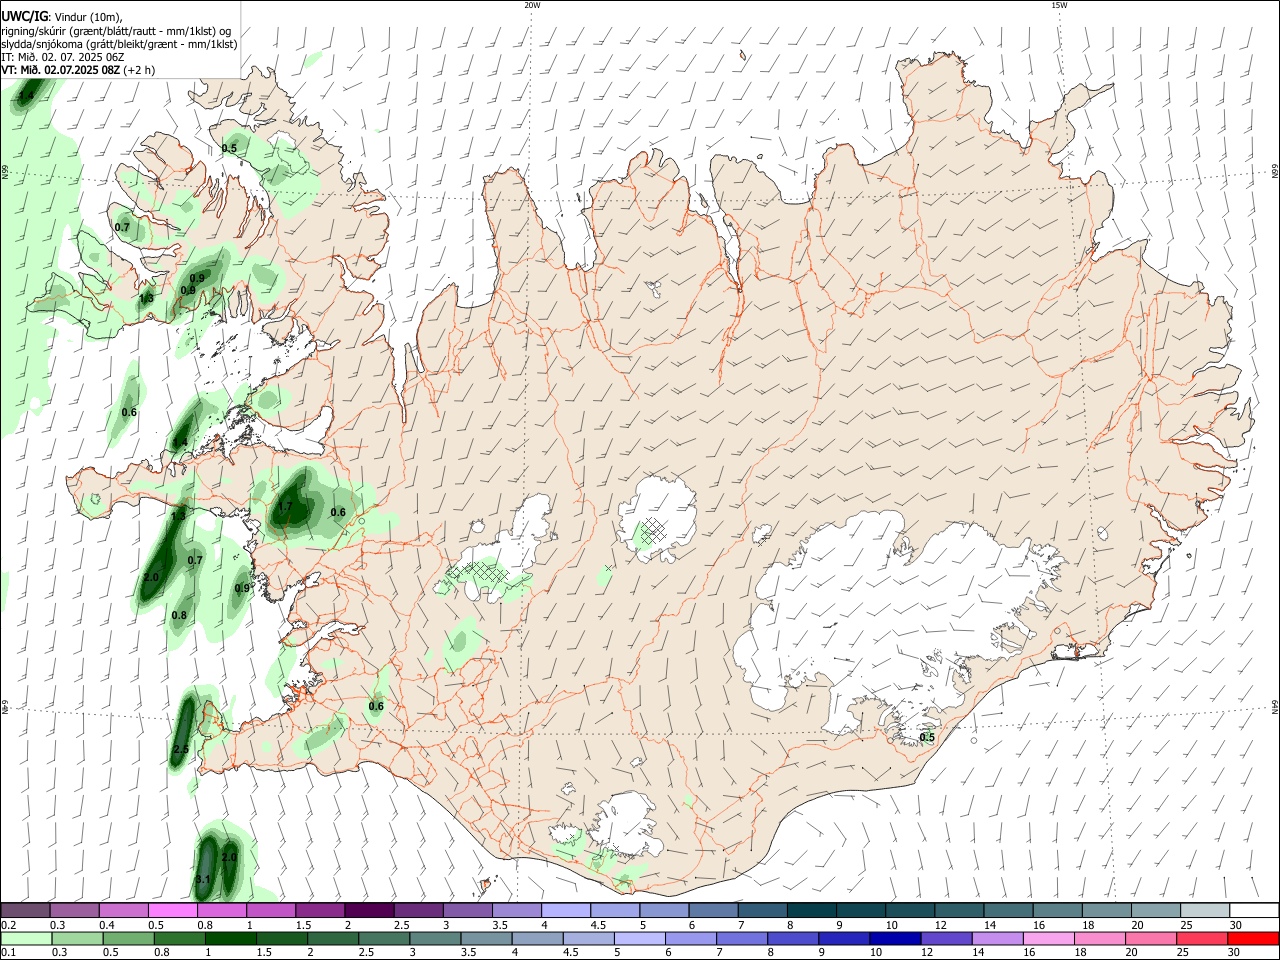Viewport: 1280px width, 960px height.
Task: Click the darkest purple swatch at 2 in upper legend
Action: 369,910
